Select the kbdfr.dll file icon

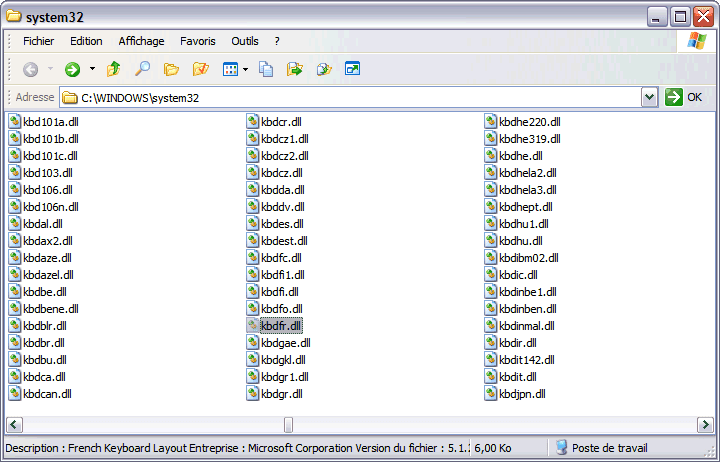tap(252, 325)
